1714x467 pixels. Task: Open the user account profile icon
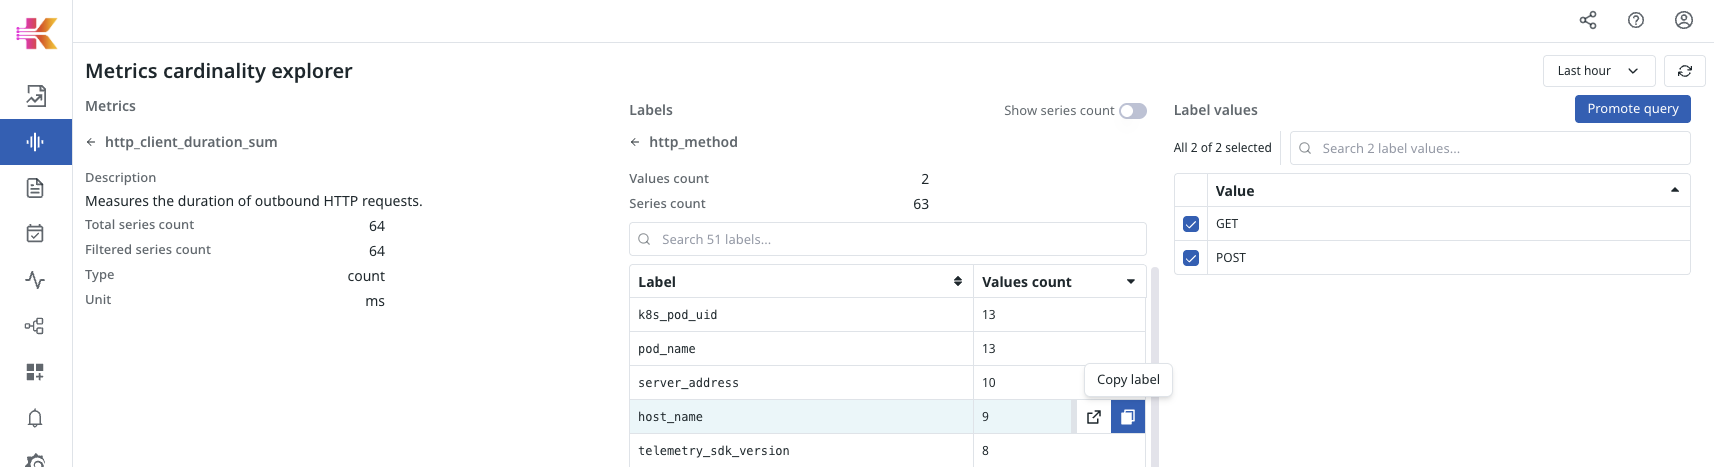pos(1683,20)
